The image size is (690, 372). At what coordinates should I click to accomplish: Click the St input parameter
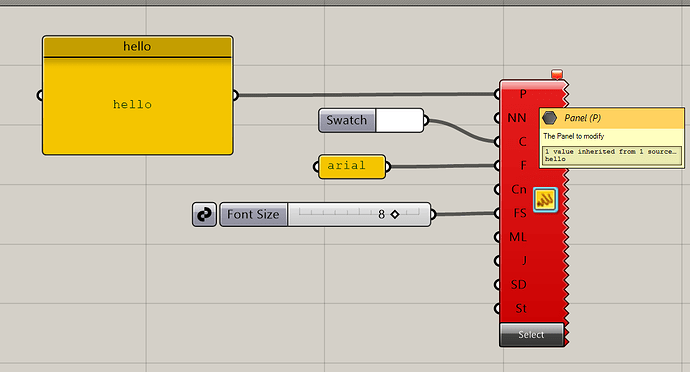point(521,308)
